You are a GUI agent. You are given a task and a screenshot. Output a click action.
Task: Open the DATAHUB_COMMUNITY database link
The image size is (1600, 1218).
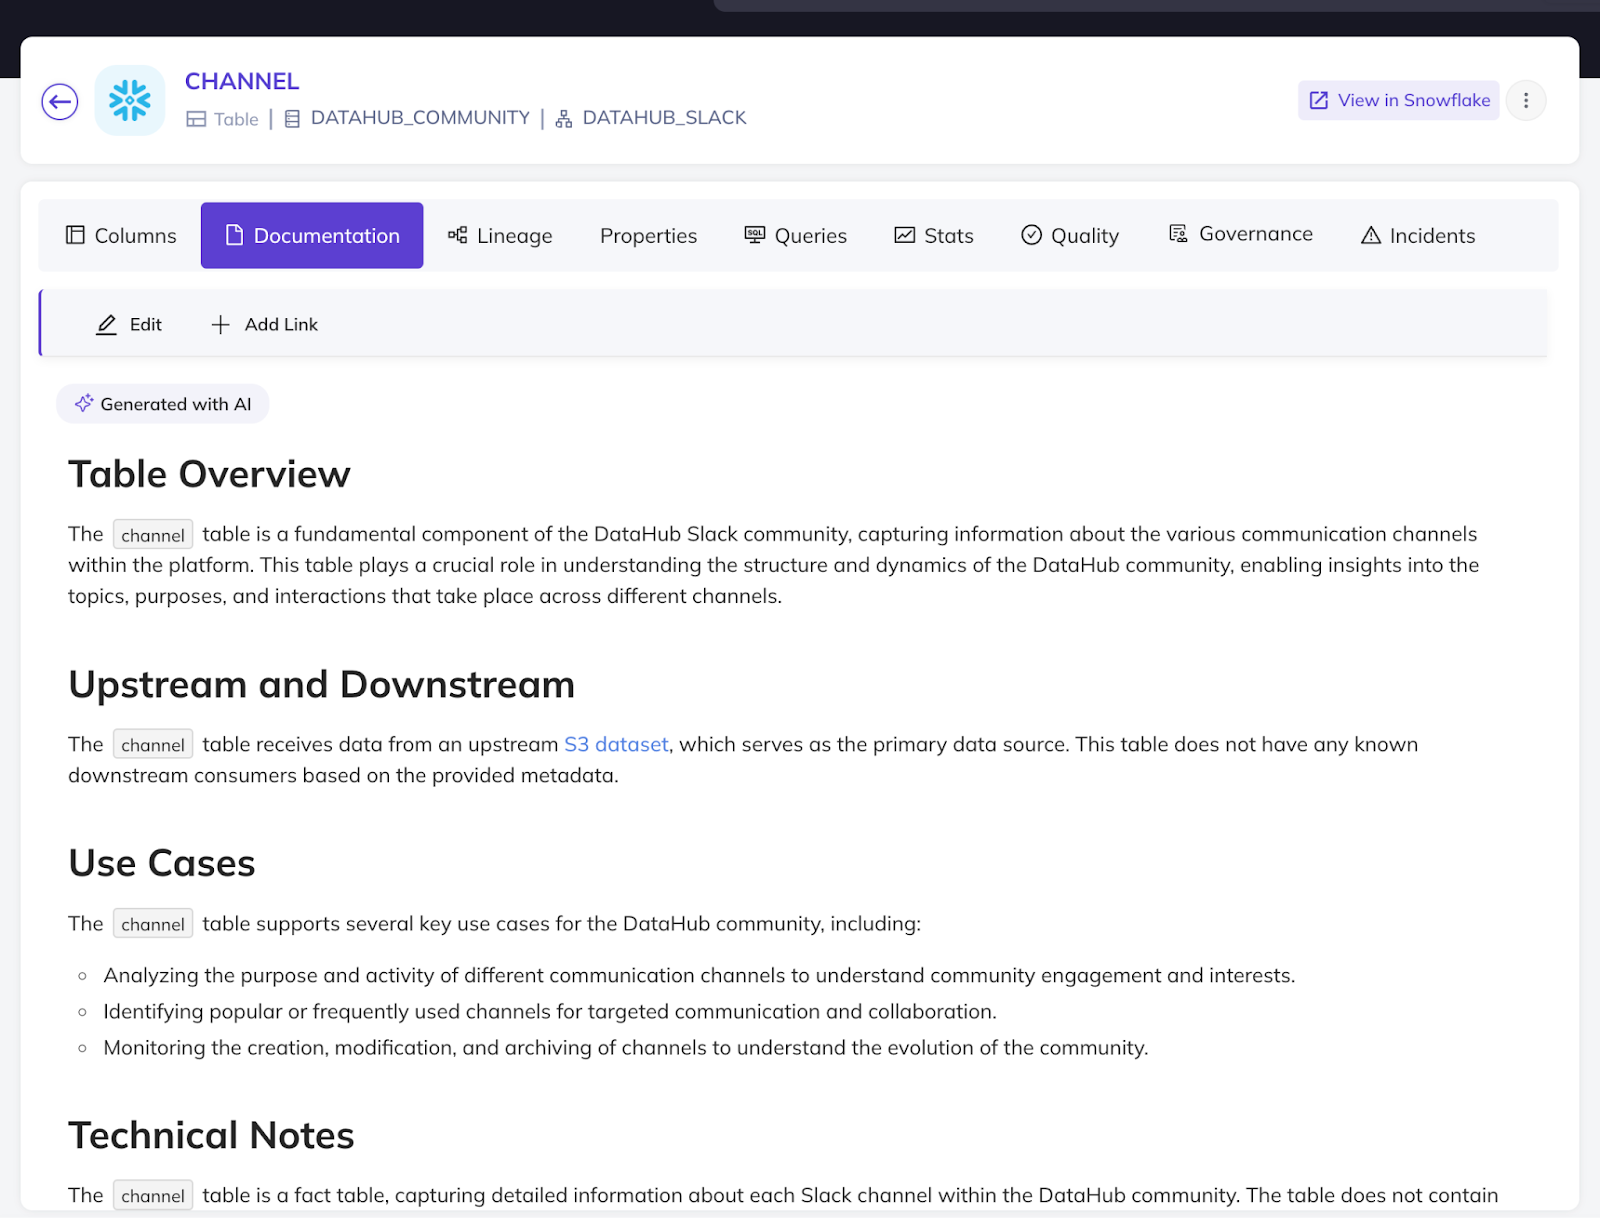pyautogui.click(x=420, y=118)
